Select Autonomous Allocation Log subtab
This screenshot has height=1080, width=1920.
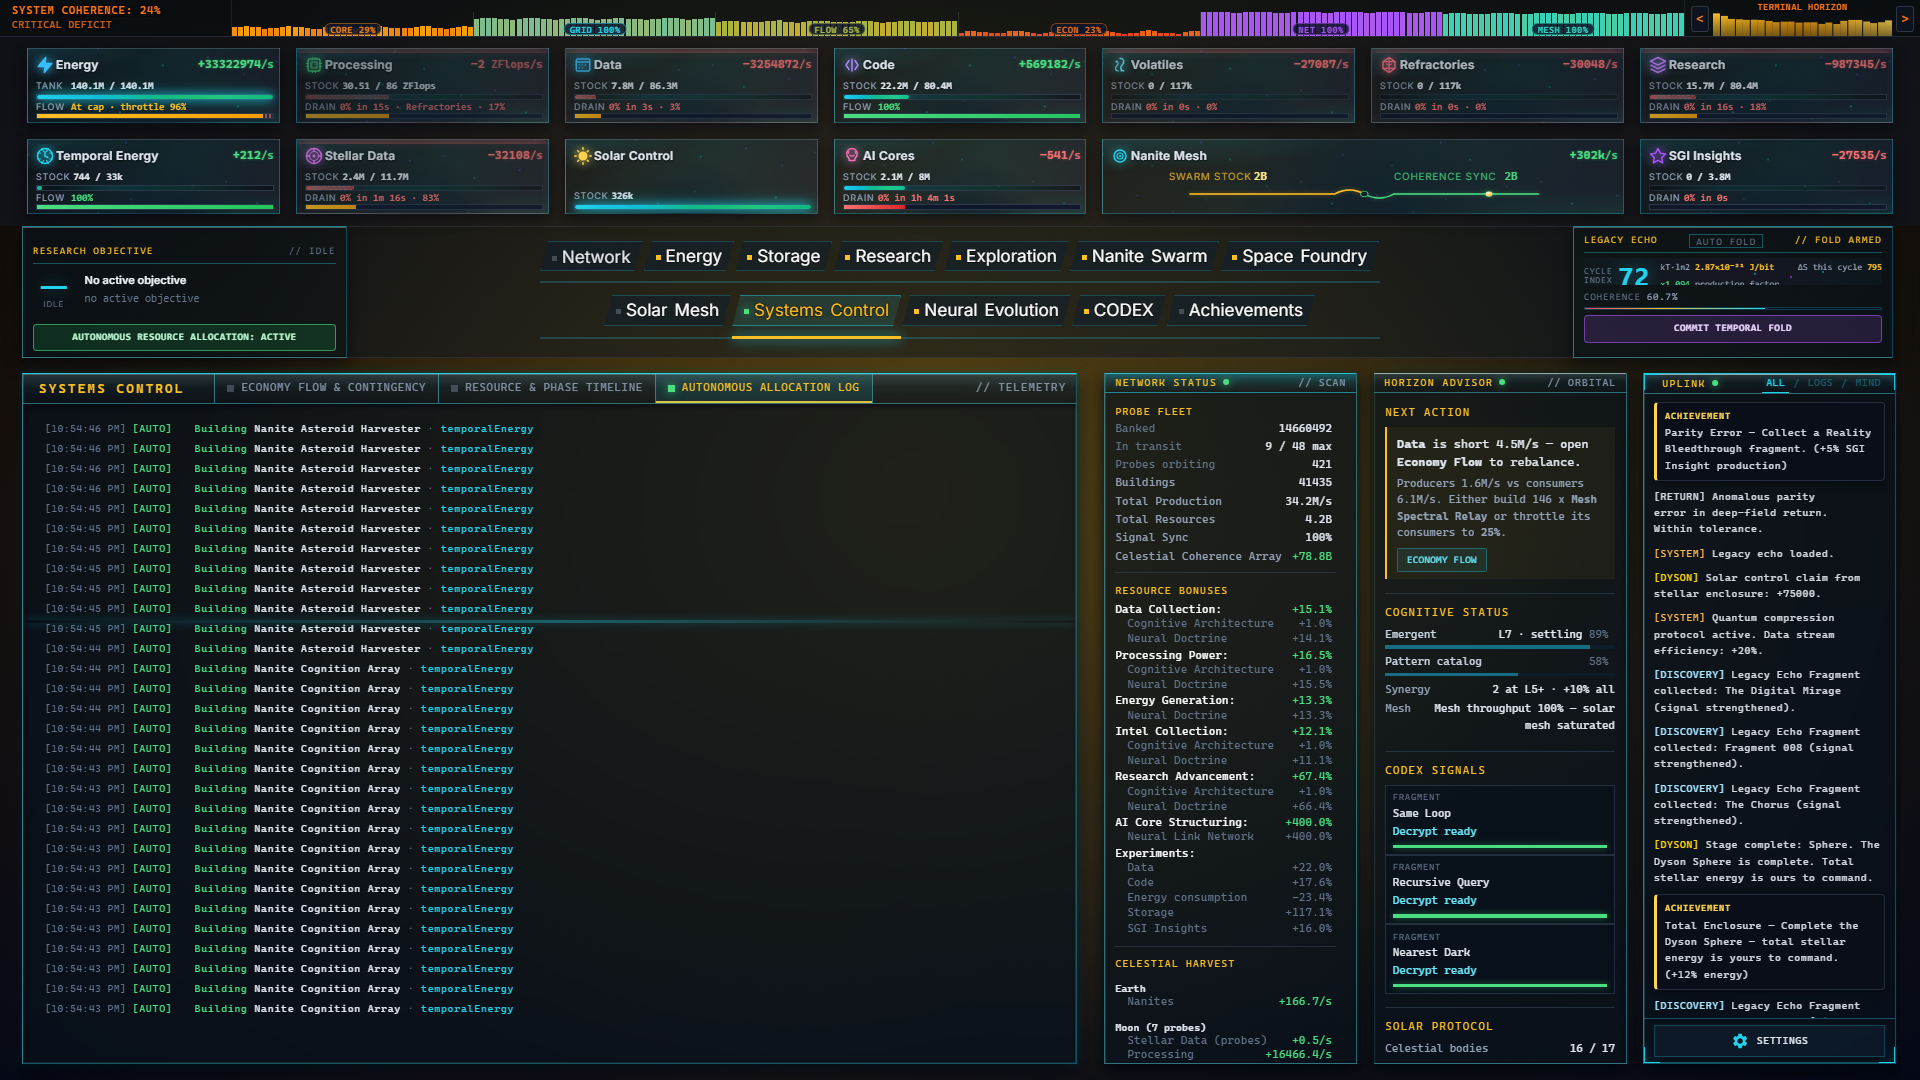click(764, 388)
